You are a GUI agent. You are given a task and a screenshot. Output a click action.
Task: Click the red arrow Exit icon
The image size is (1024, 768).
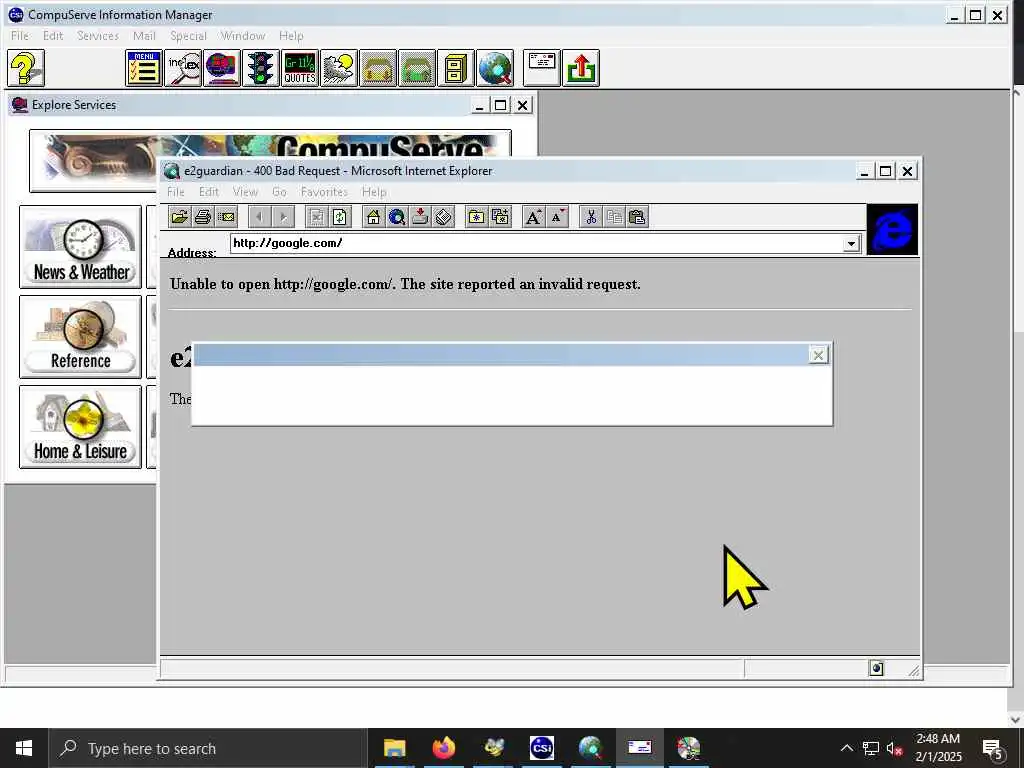pos(581,68)
